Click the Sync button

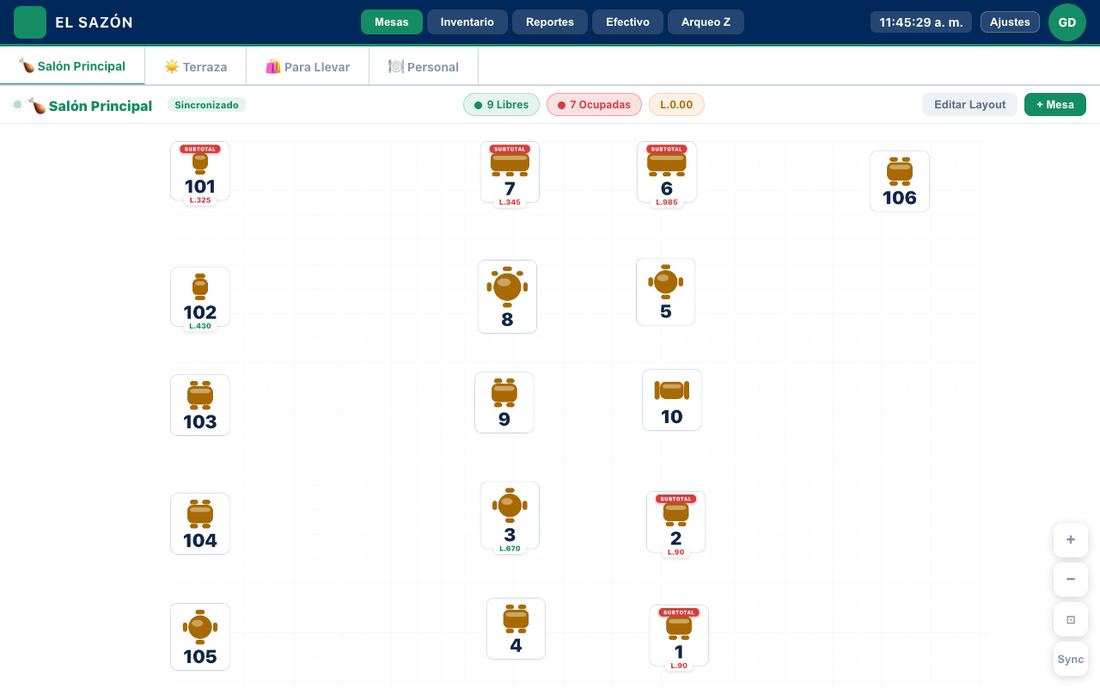[1071, 659]
